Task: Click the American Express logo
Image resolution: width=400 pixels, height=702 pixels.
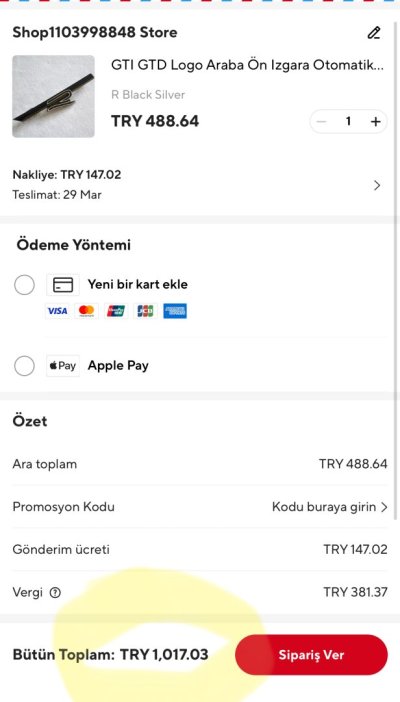Action: 175,311
